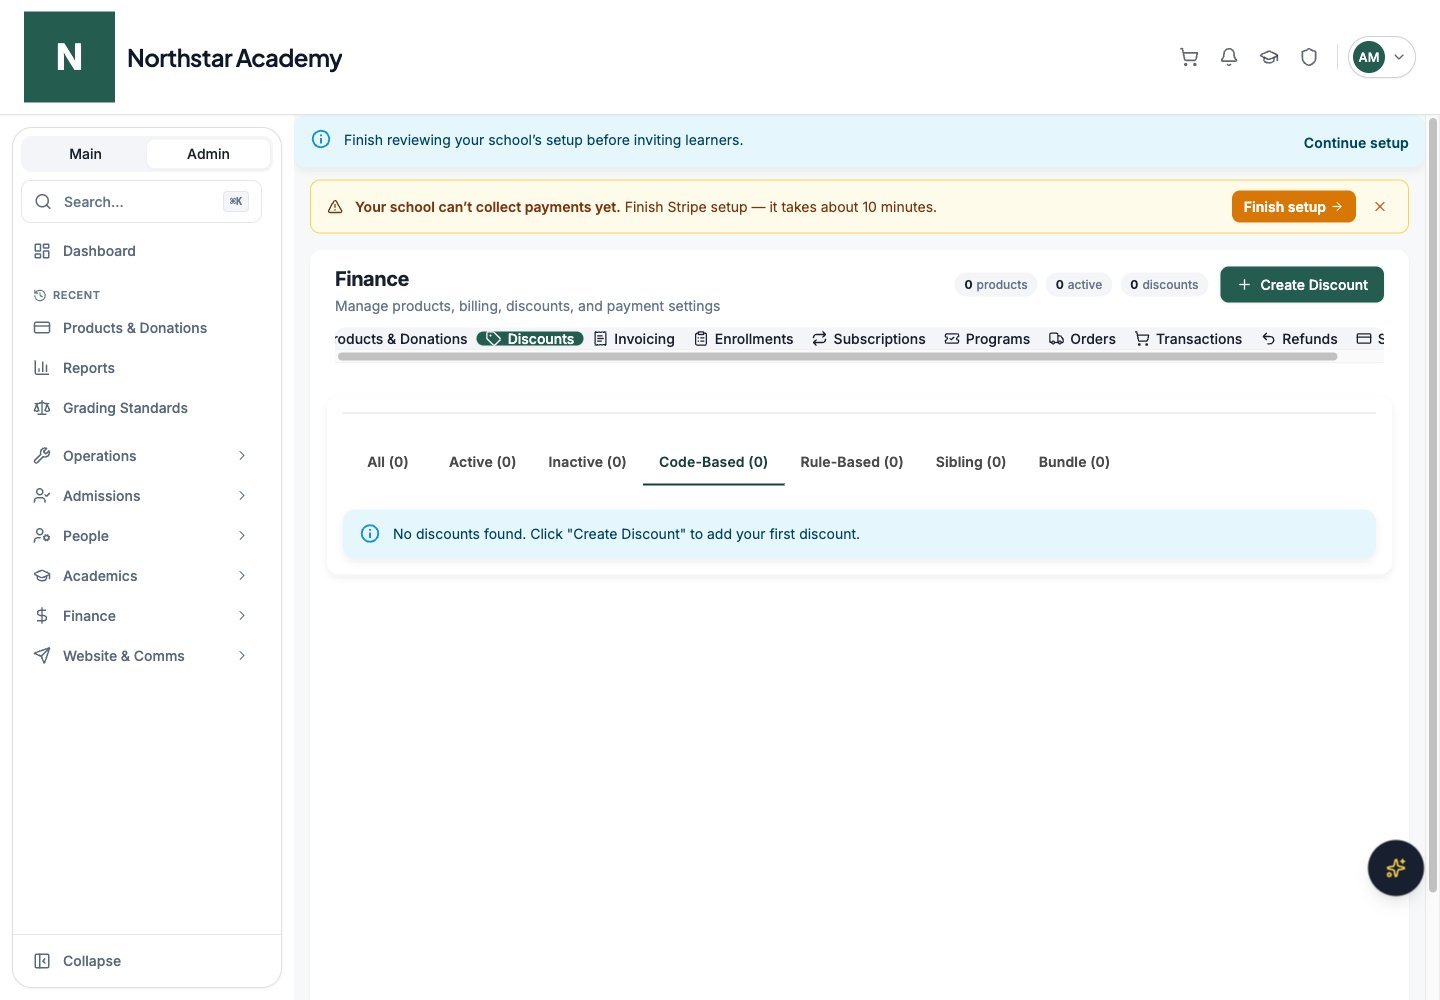Select the Invoicing finance tab
This screenshot has width=1440, height=1000.
click(x=634, y=339)
